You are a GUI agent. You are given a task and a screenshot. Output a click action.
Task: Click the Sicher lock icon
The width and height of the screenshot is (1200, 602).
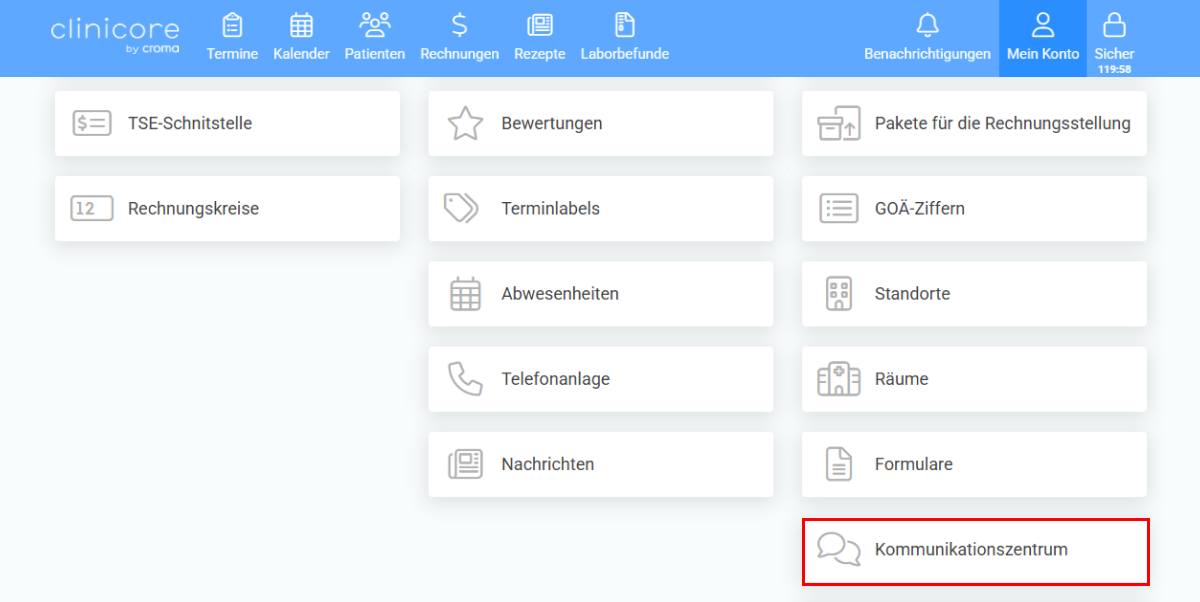click(1114, 25)
